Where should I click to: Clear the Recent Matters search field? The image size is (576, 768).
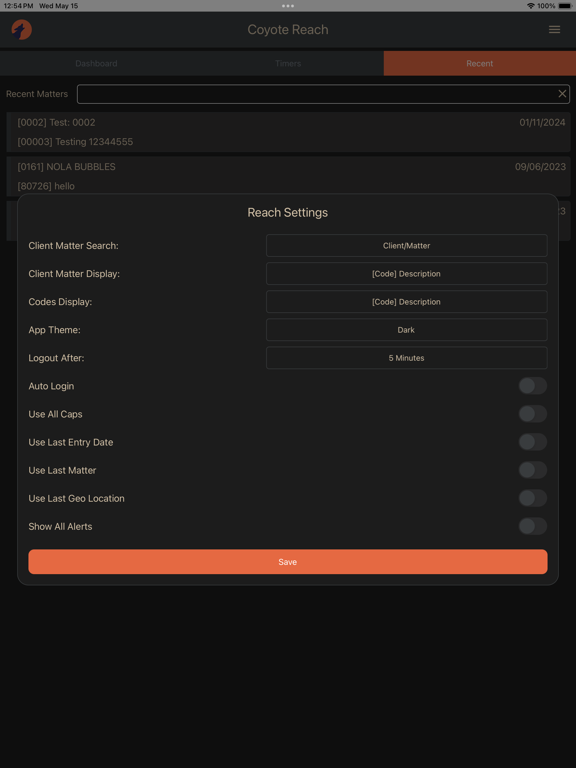pos(562,94)
